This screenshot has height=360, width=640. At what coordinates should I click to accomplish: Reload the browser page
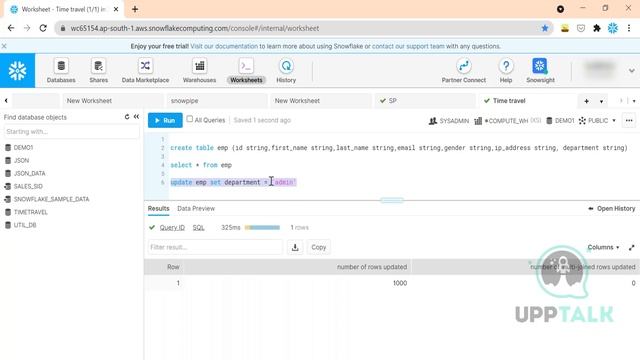pos(43,28)
